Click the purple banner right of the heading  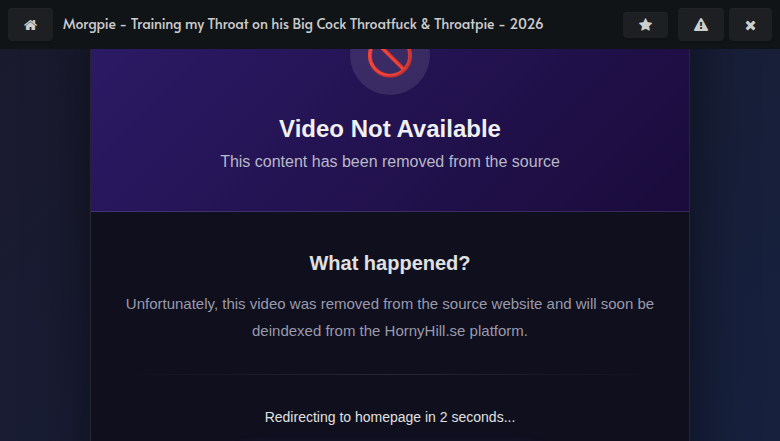click(597, 129)
